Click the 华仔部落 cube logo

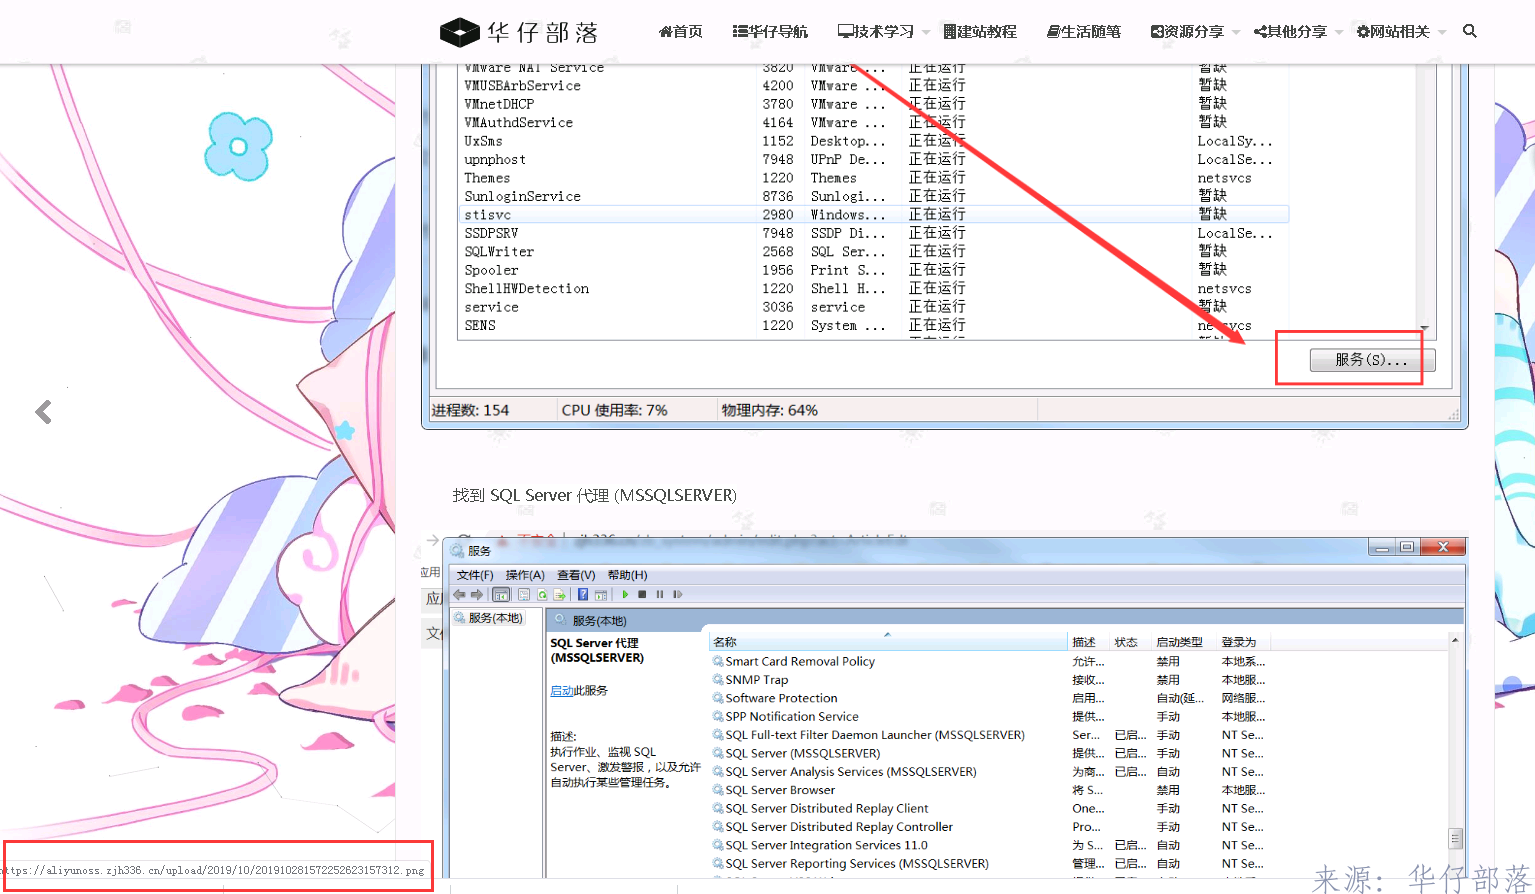459,33
